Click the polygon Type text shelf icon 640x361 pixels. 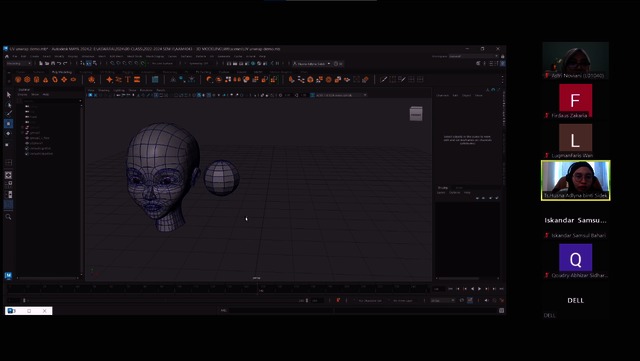click(x=128, y=80)
